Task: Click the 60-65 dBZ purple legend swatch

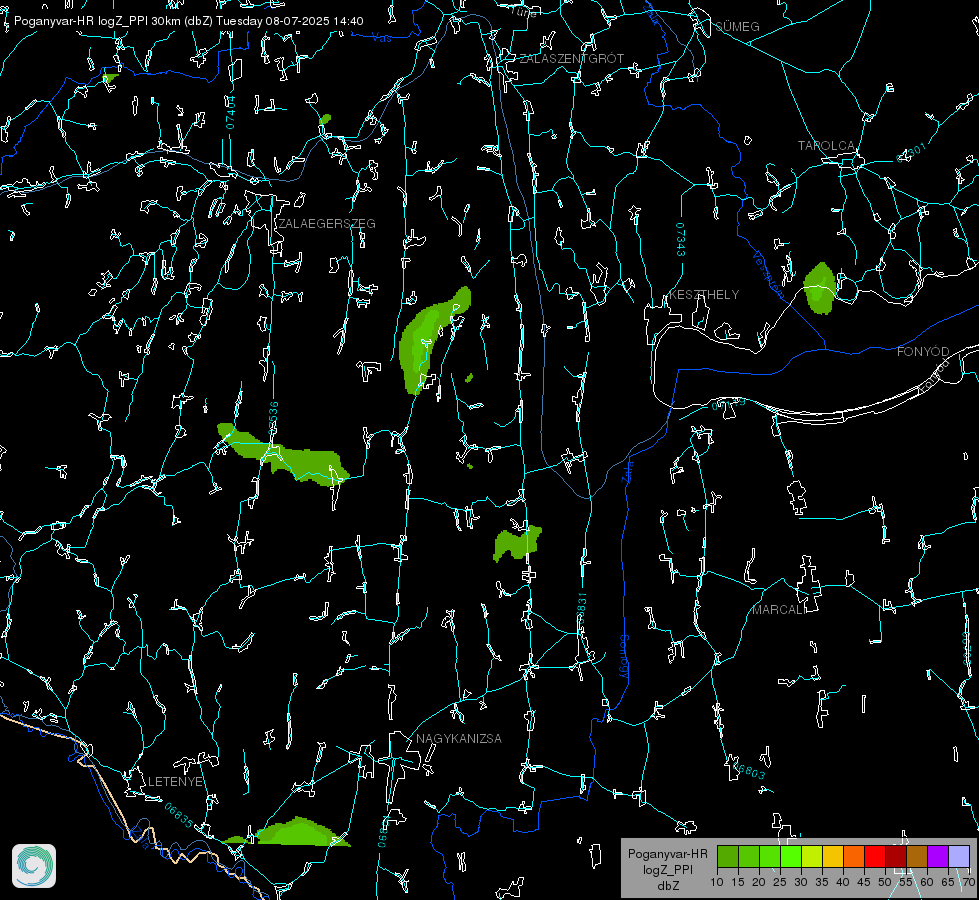Action: pos(938,857)
